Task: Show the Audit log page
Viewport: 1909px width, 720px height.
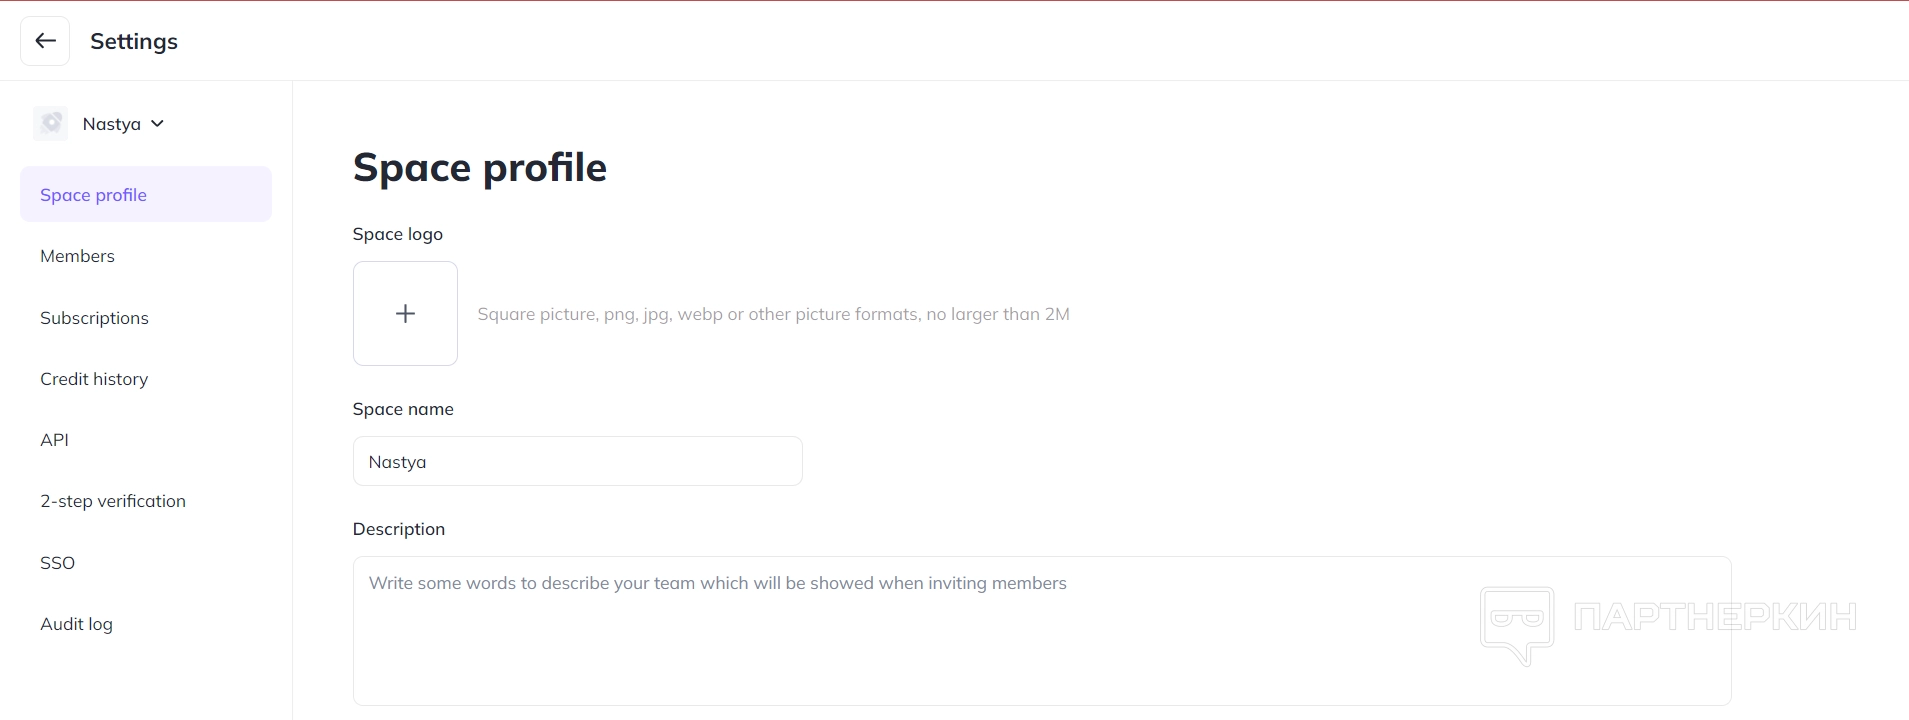Action: pyautogui.click(x=77, y=624)
